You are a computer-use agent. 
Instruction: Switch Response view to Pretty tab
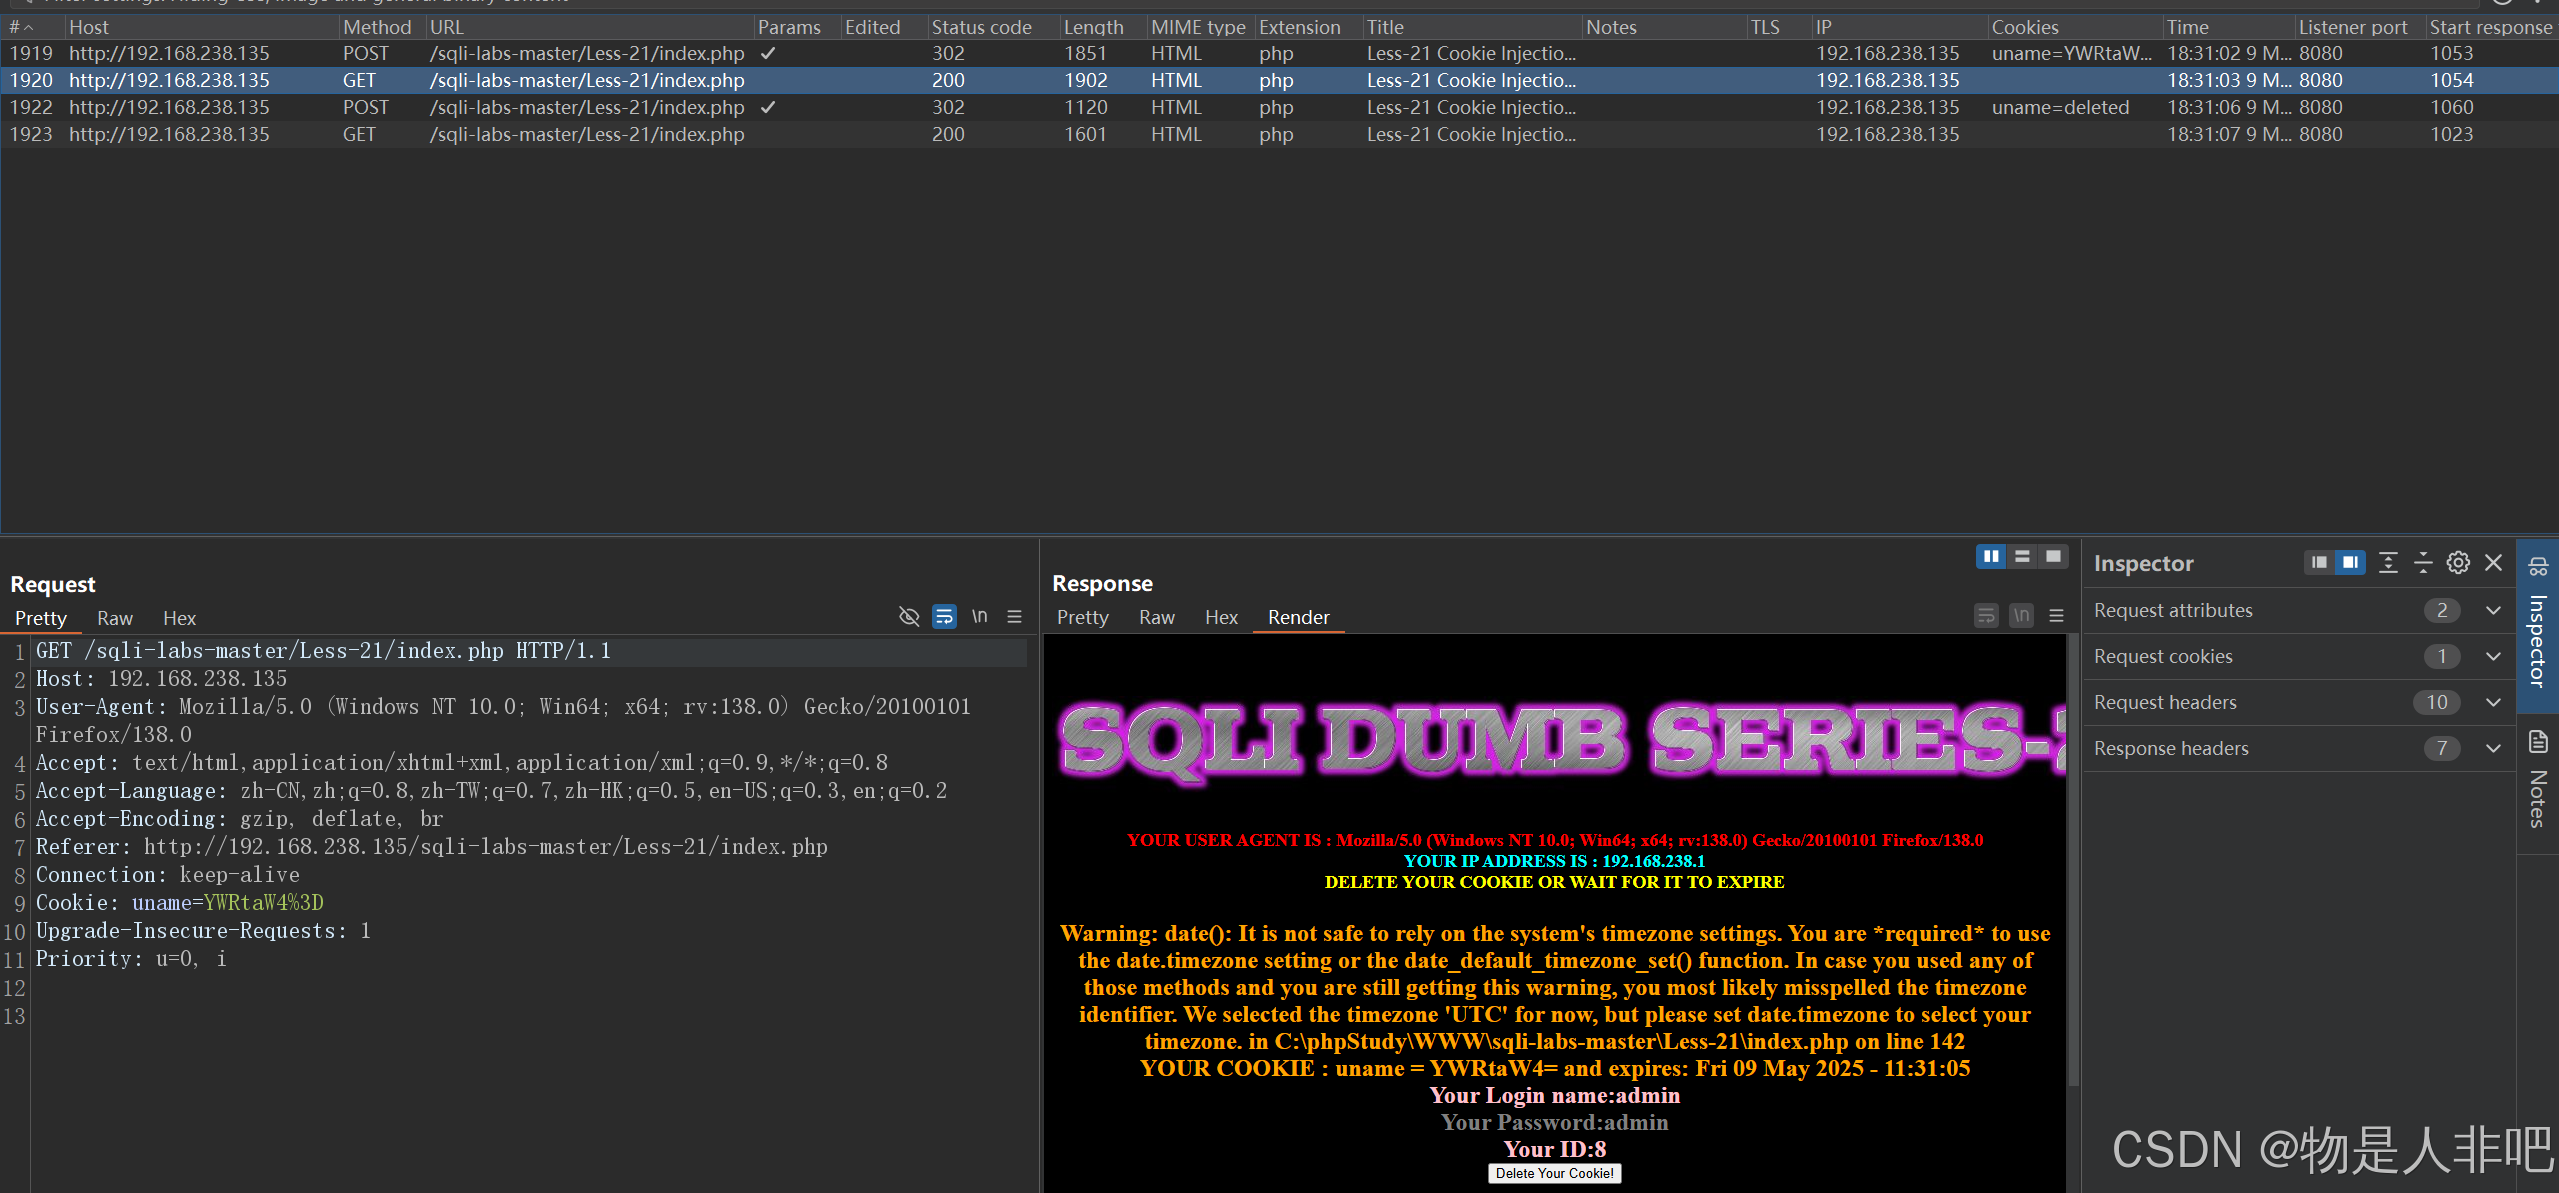(x=1082, y=617)
